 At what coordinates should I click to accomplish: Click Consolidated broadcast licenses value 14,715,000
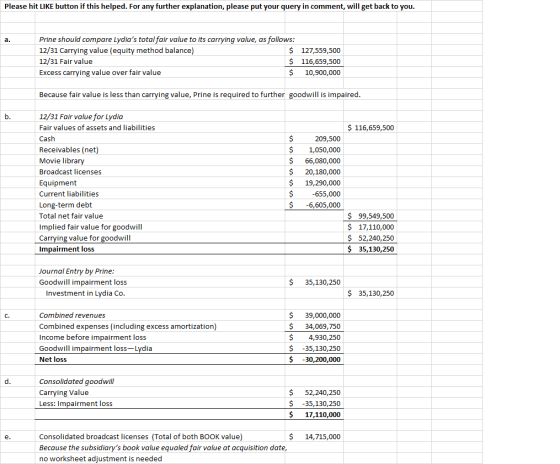pyautogui.click(x=314, y=436)
